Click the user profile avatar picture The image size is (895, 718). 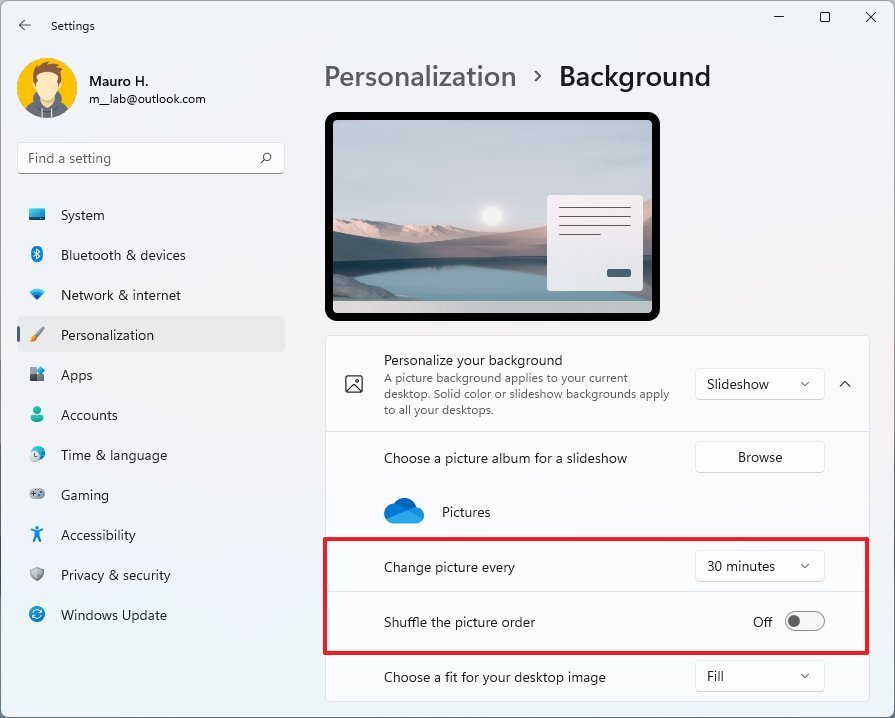[47, 88]
